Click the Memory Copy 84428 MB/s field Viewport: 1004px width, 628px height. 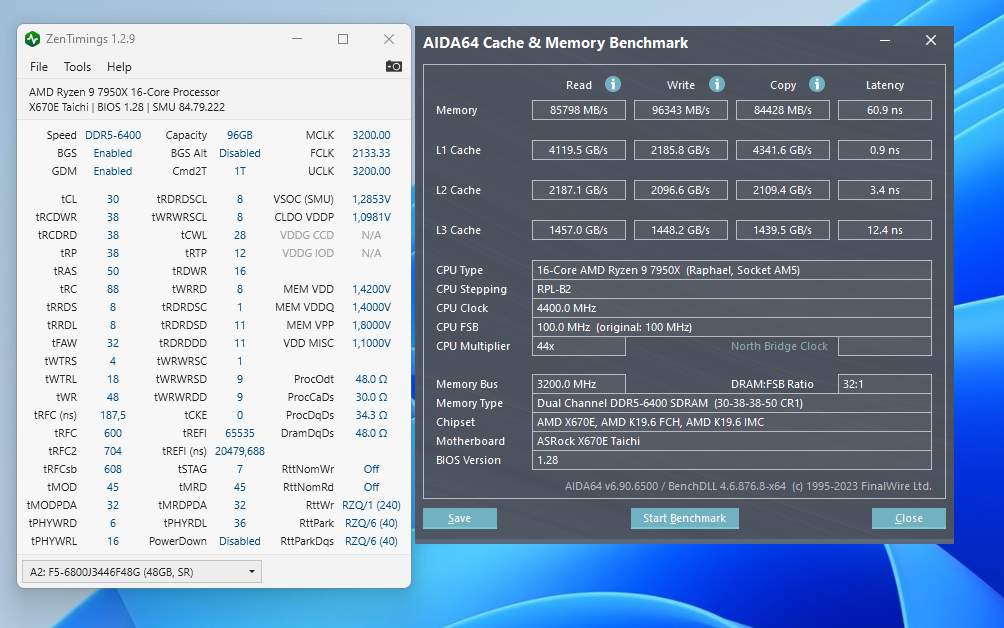pyautogui.click(x=783, y=110)
